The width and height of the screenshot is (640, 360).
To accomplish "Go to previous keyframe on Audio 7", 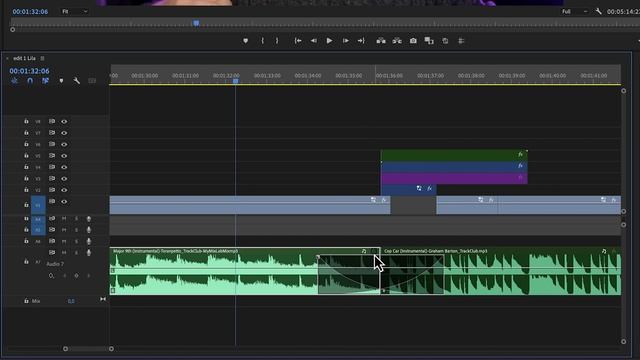I will click(64, 276).
